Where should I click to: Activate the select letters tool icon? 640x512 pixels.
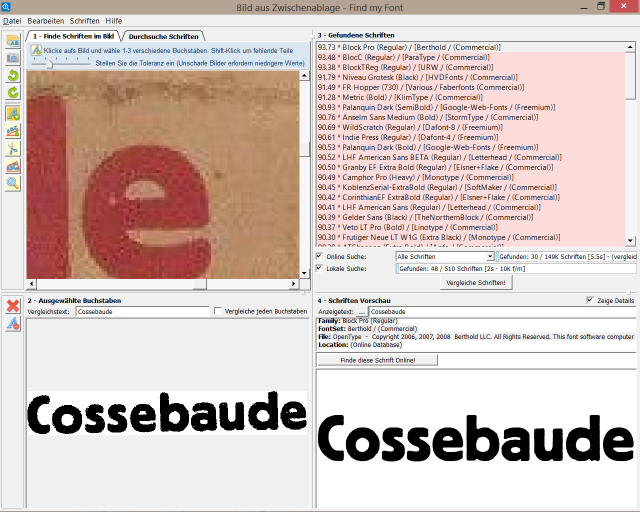13,113
